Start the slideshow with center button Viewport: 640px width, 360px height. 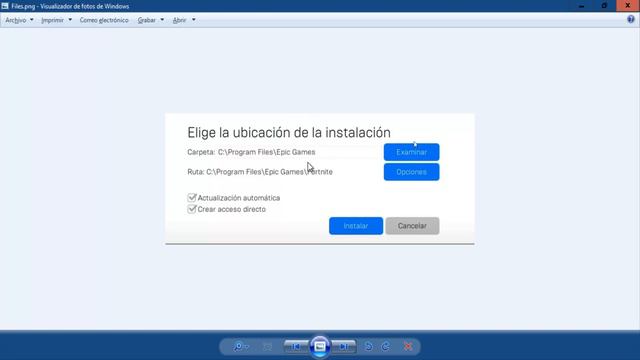[320, 347]
